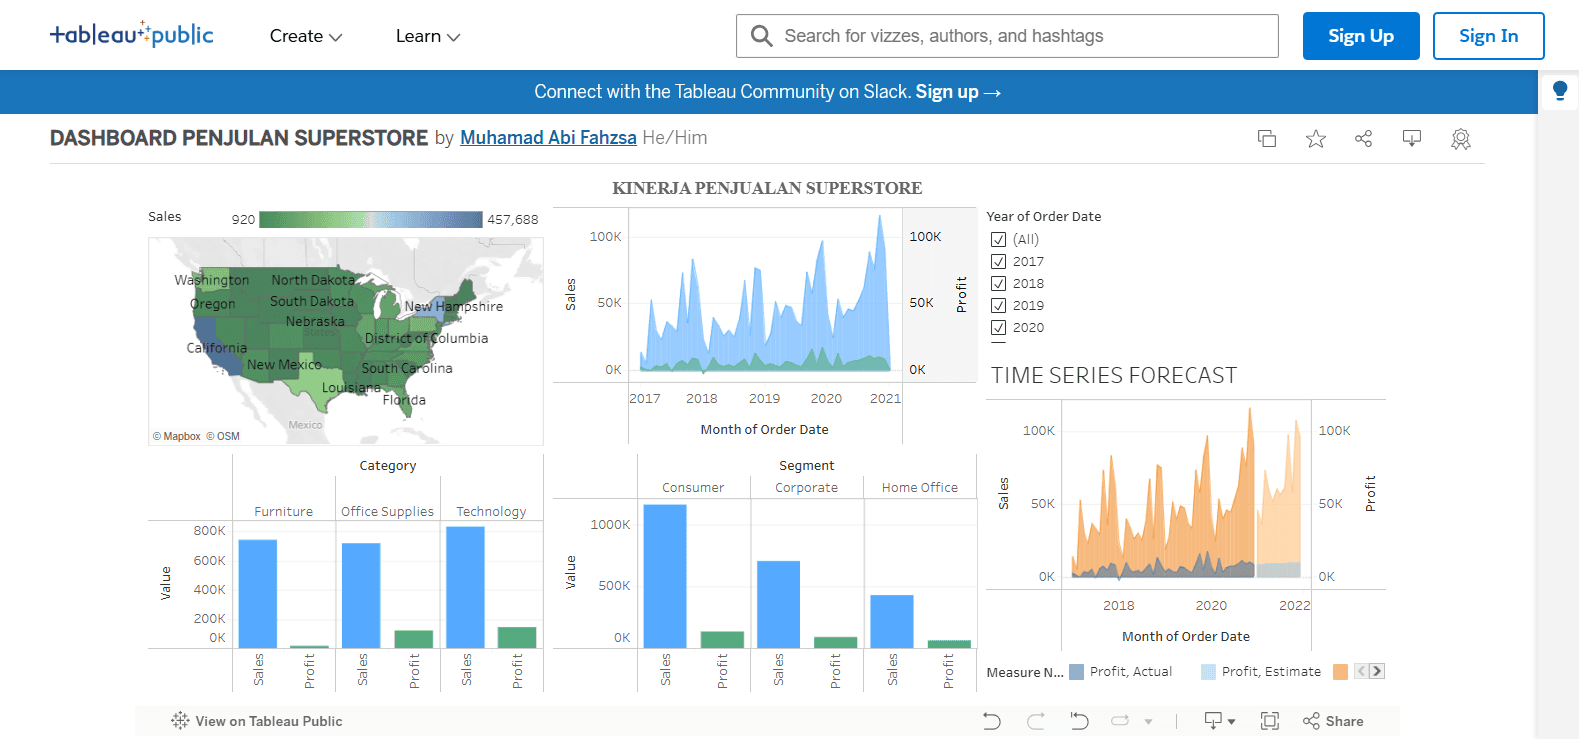Image resolution: width=1579 pixels, height=739 pixels.
Task: Select the Profit, Actual legend swatch
Action: pos(1077,672)
